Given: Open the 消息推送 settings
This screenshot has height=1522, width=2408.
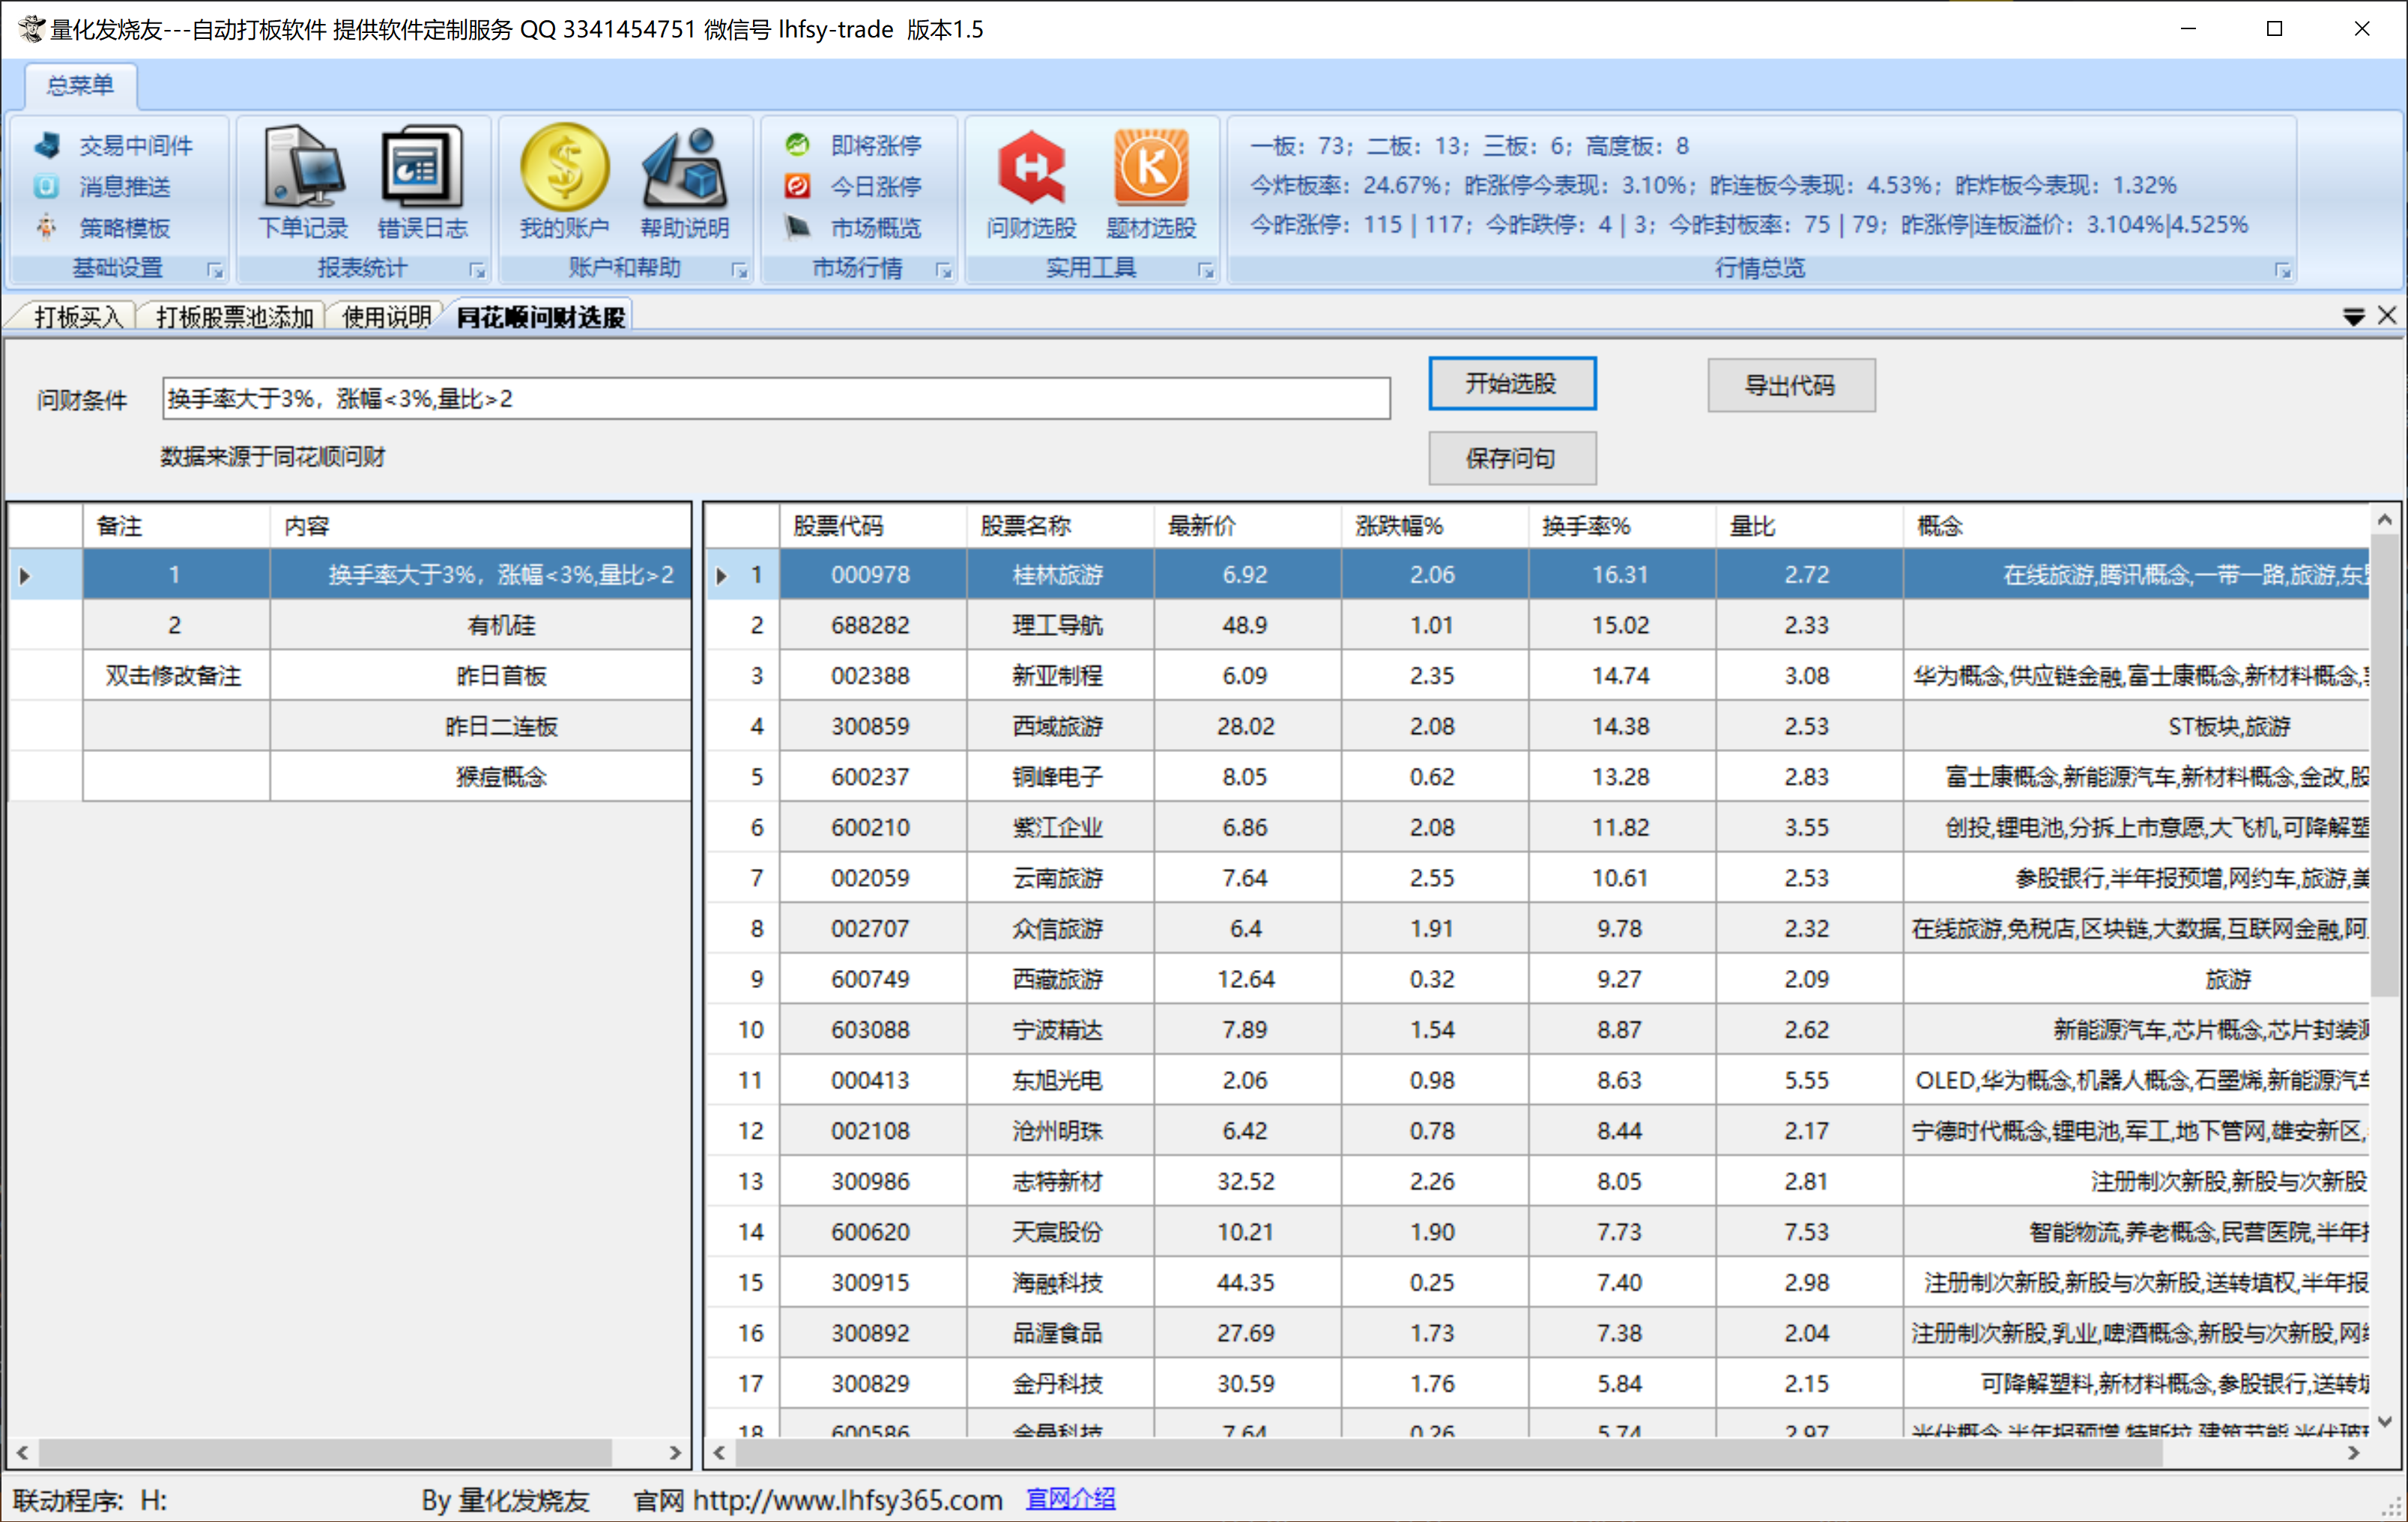Looking at the screenshot, I should click(103, 187).
